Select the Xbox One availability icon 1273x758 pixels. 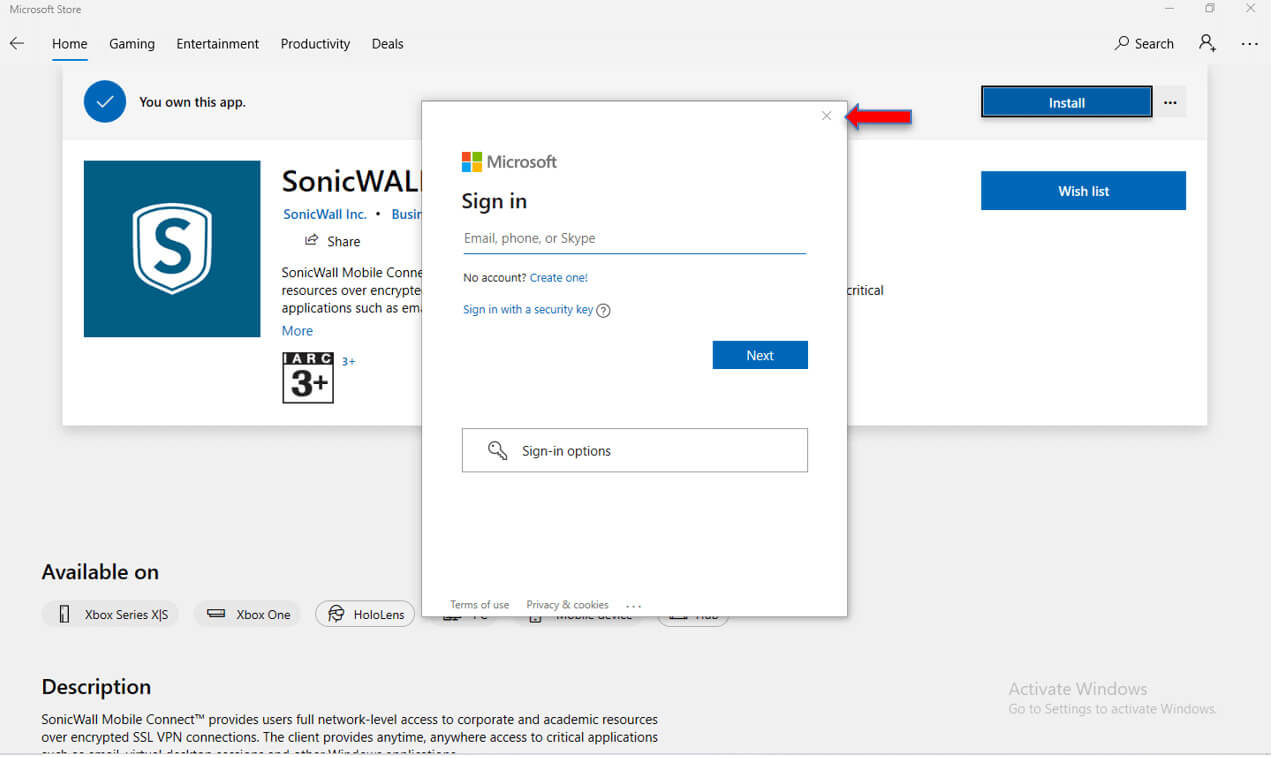coord(247,614)
